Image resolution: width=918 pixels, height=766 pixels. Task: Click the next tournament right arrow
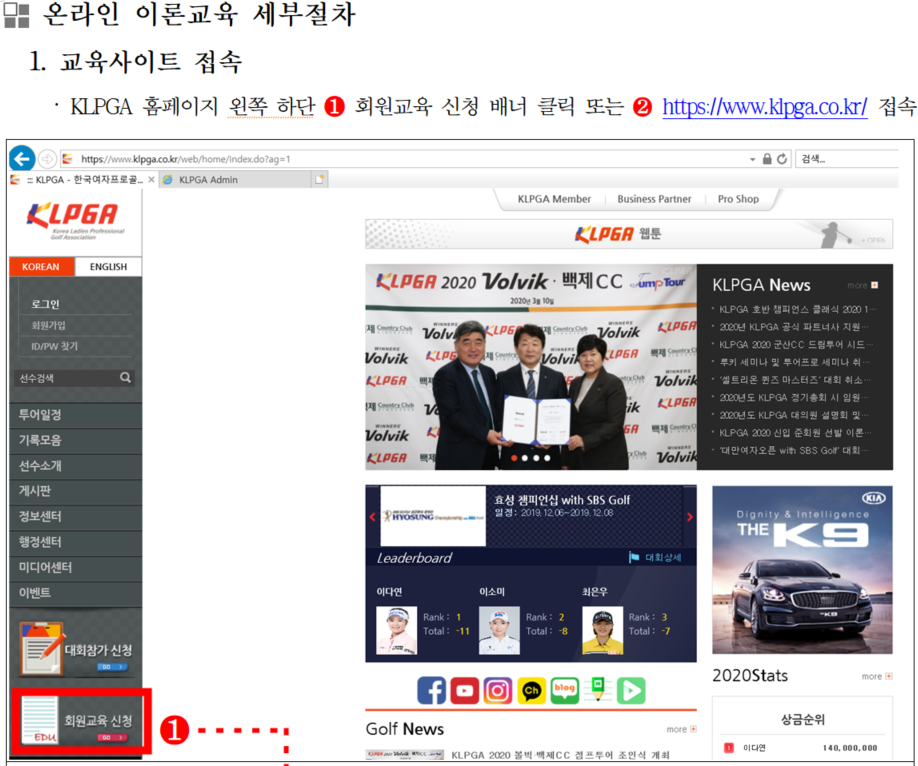point(690,517)
